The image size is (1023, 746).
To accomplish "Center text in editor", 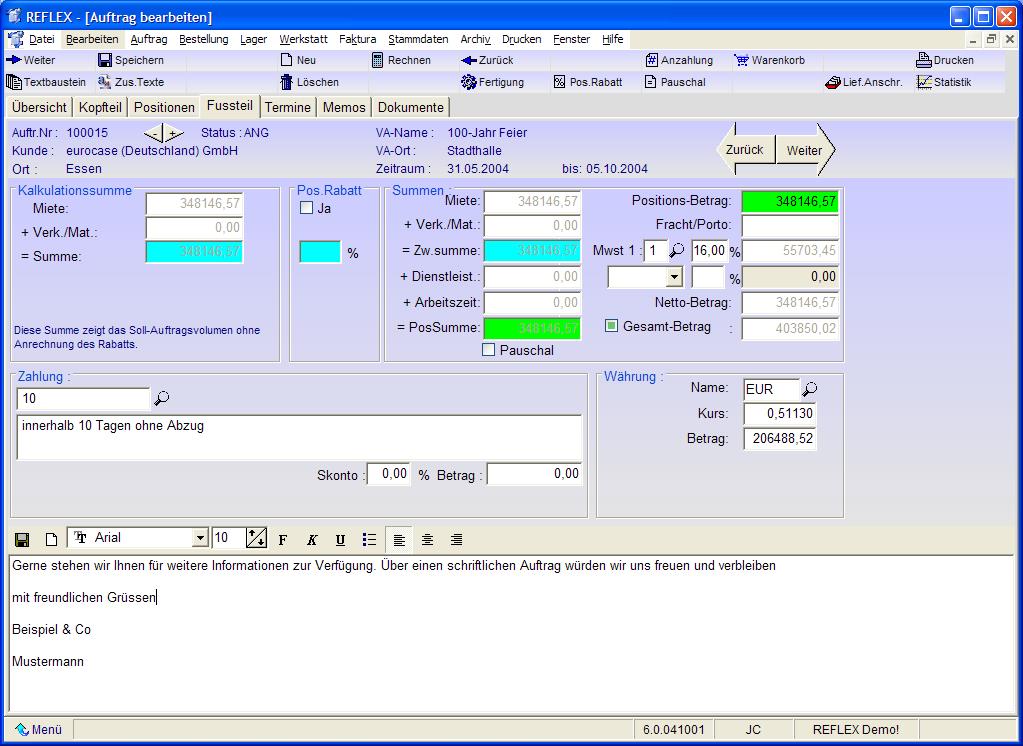I will (x=427, y=540).
